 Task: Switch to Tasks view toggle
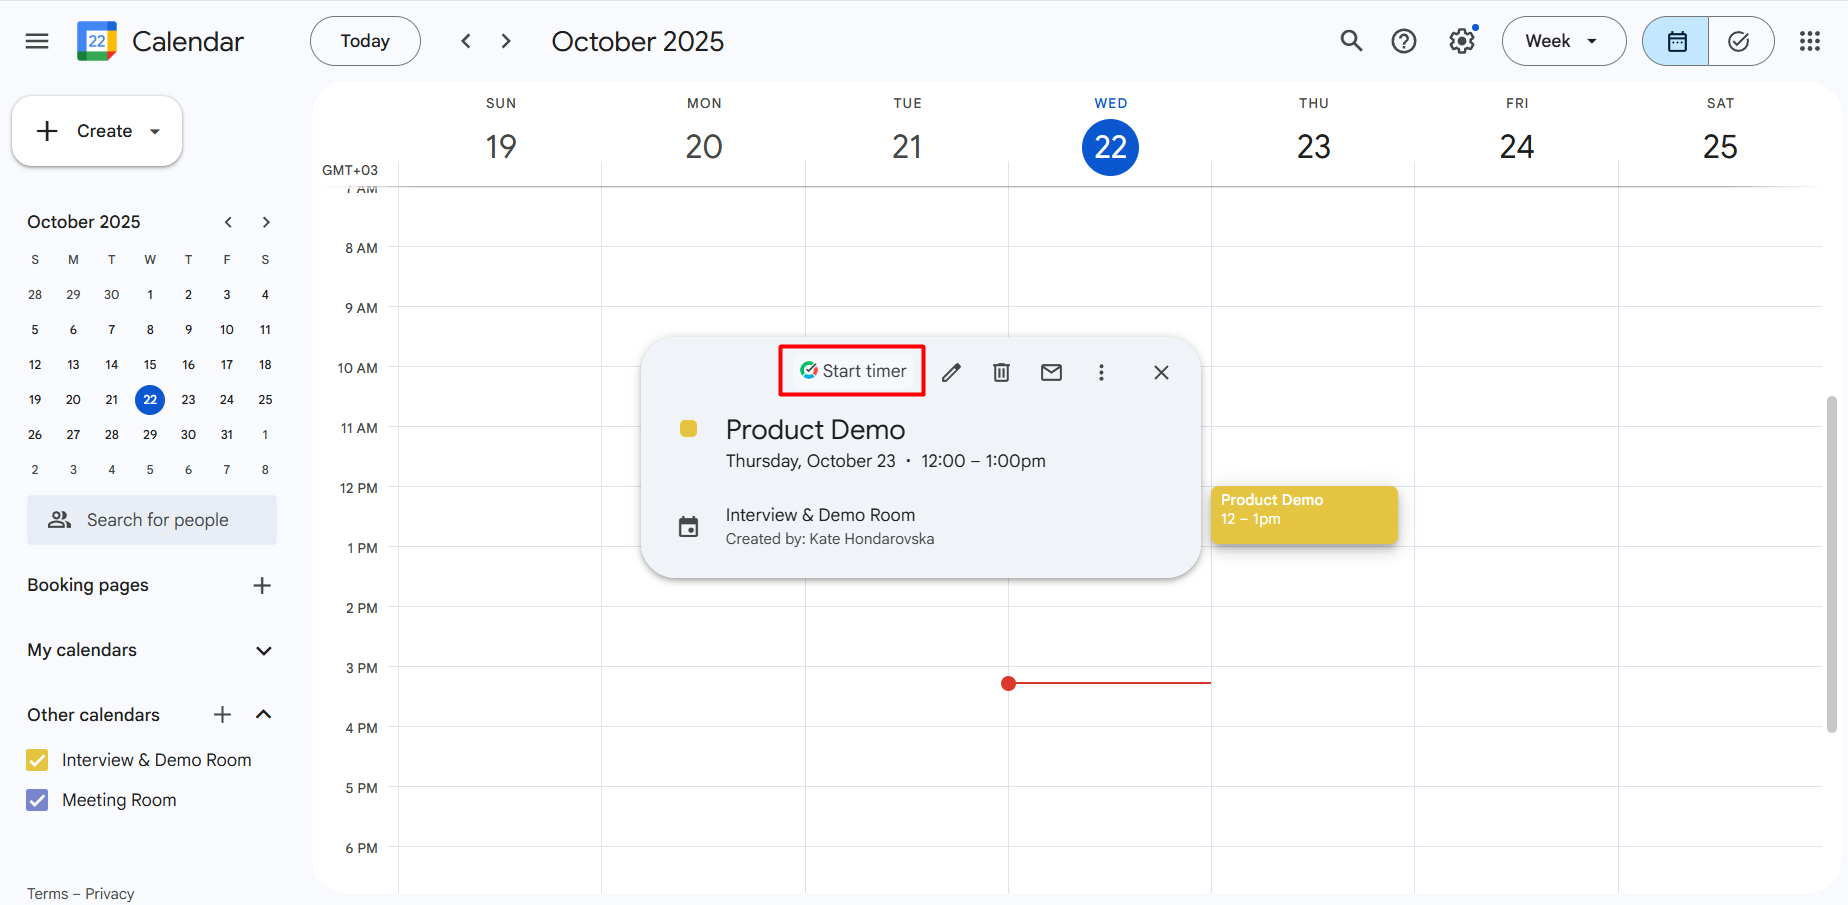click(1740, 41)
